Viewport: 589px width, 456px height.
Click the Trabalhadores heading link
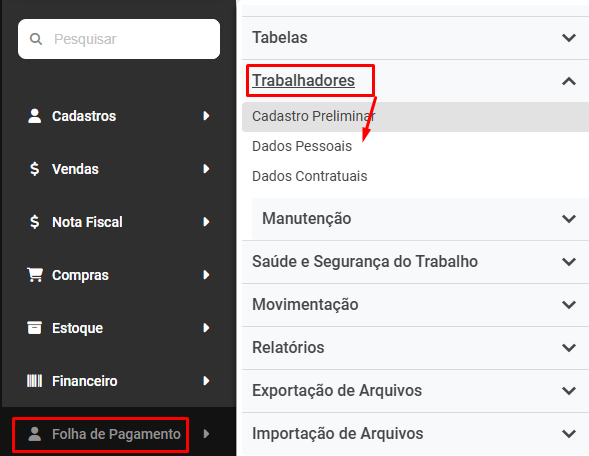pyautogui.click(x=303, y=80)
